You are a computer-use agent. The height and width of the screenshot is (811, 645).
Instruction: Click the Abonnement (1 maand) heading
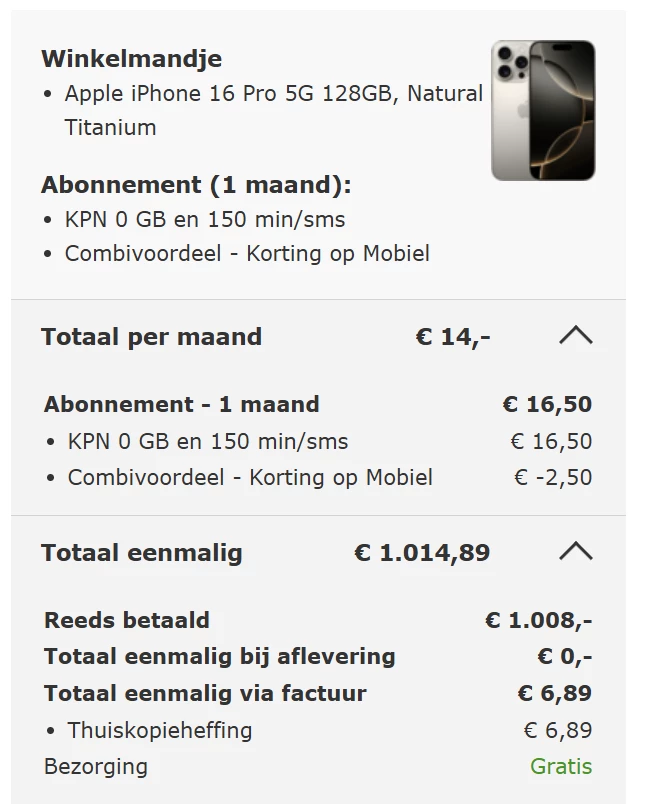click(196, 185)
